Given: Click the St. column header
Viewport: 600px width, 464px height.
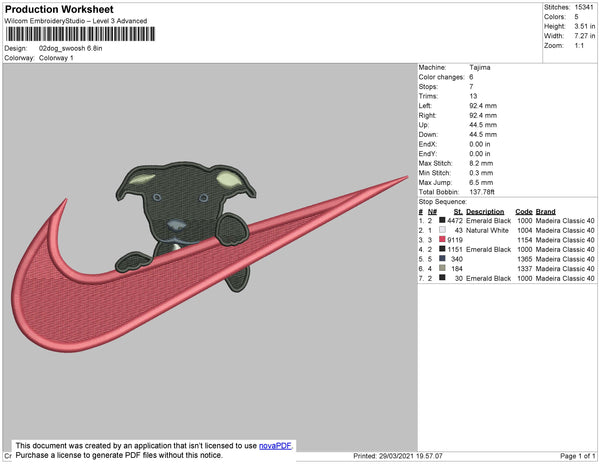Looking at the screenshot, I should tap(458, 212).
